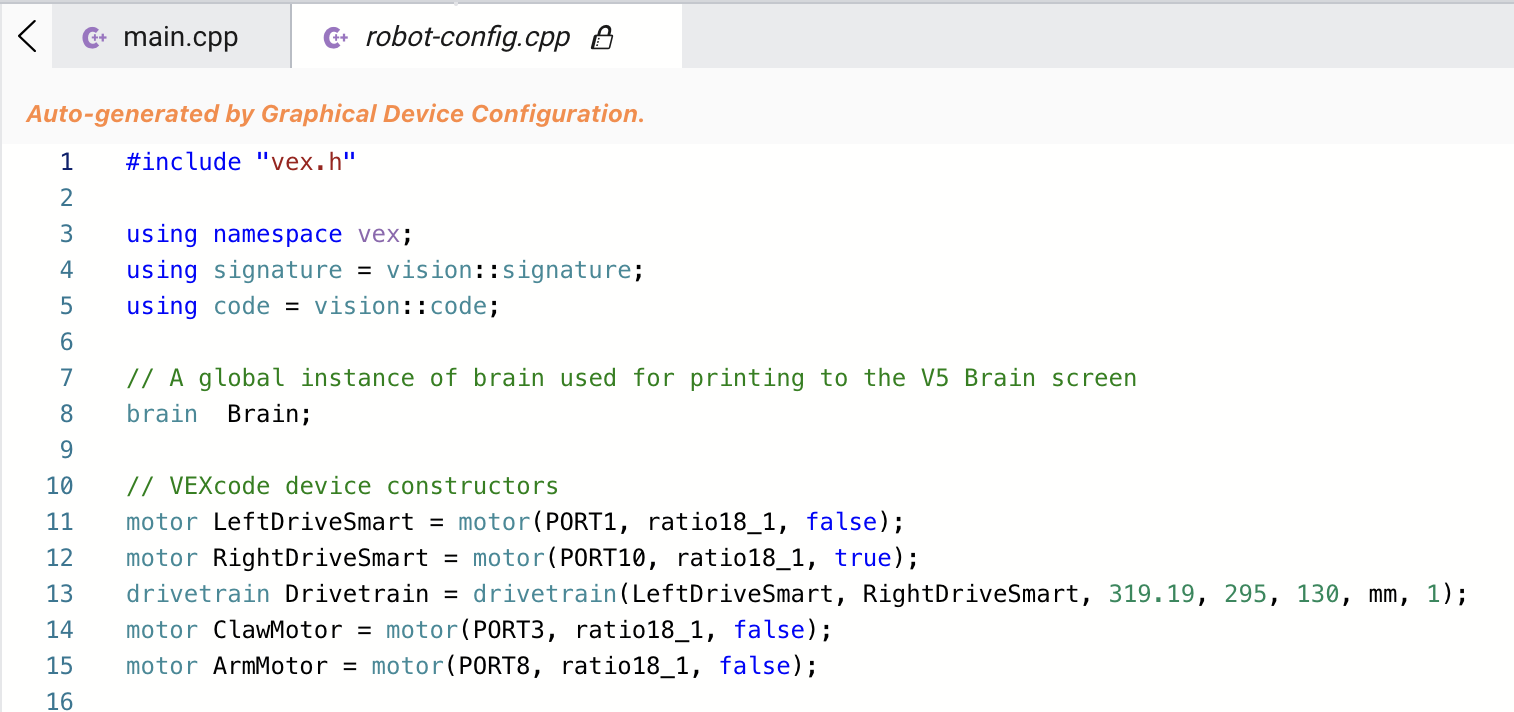1514x712 pixels.
Task: Click the 'Drivetrain' variable name on line 13
Action: coord(357,594)
